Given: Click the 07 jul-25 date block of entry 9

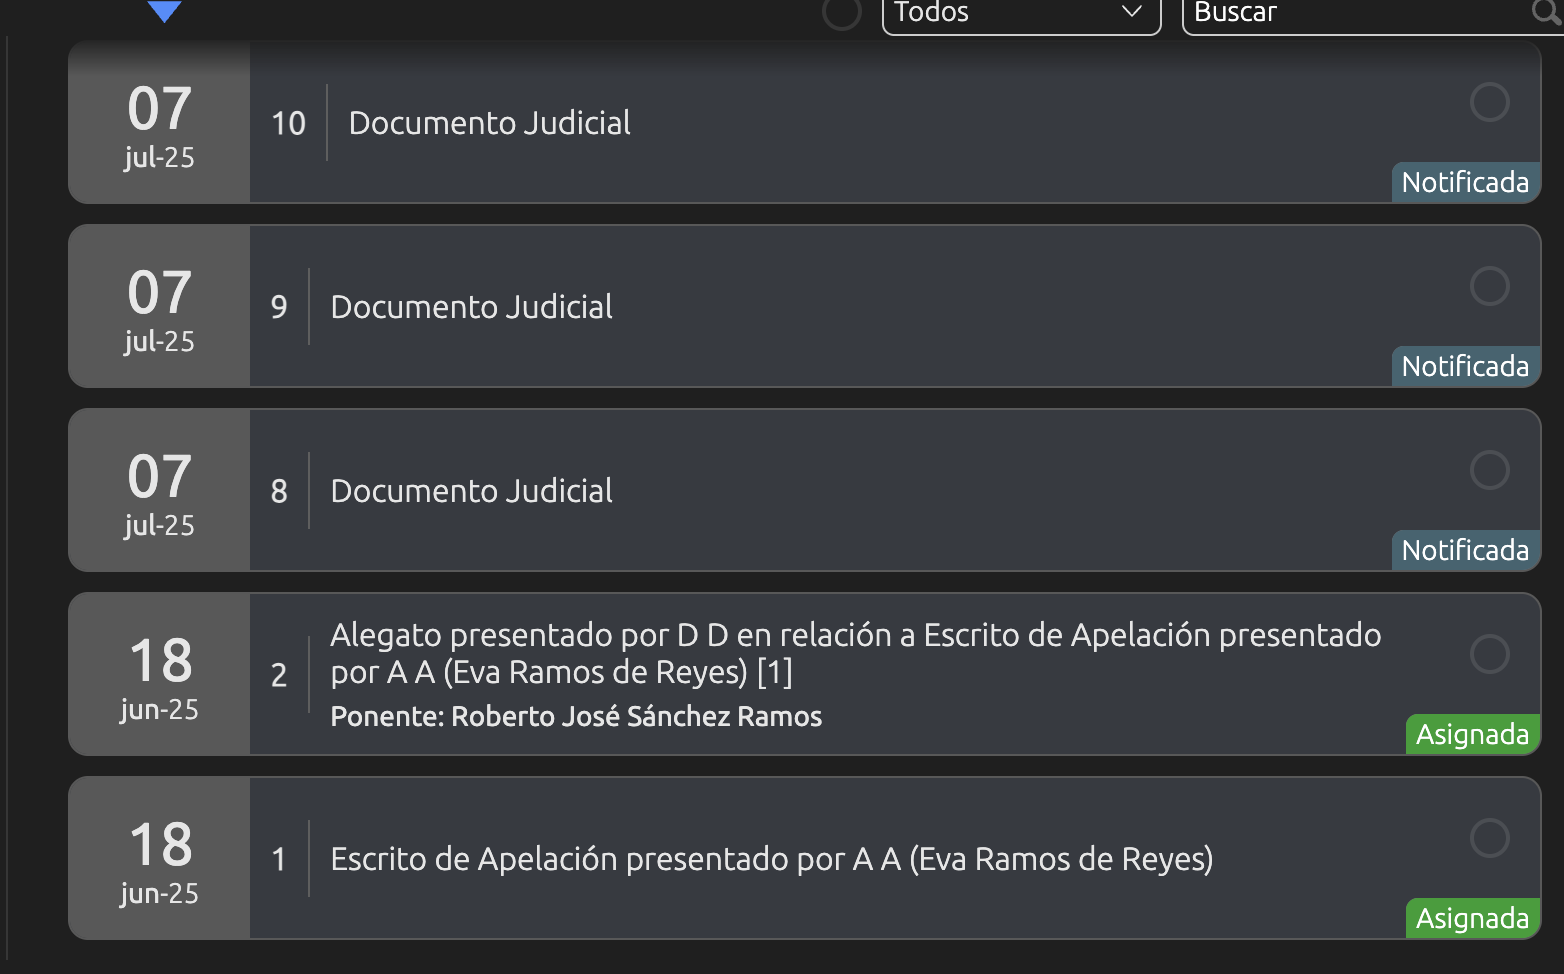Looking at the screenshot, I should [159, 307].
